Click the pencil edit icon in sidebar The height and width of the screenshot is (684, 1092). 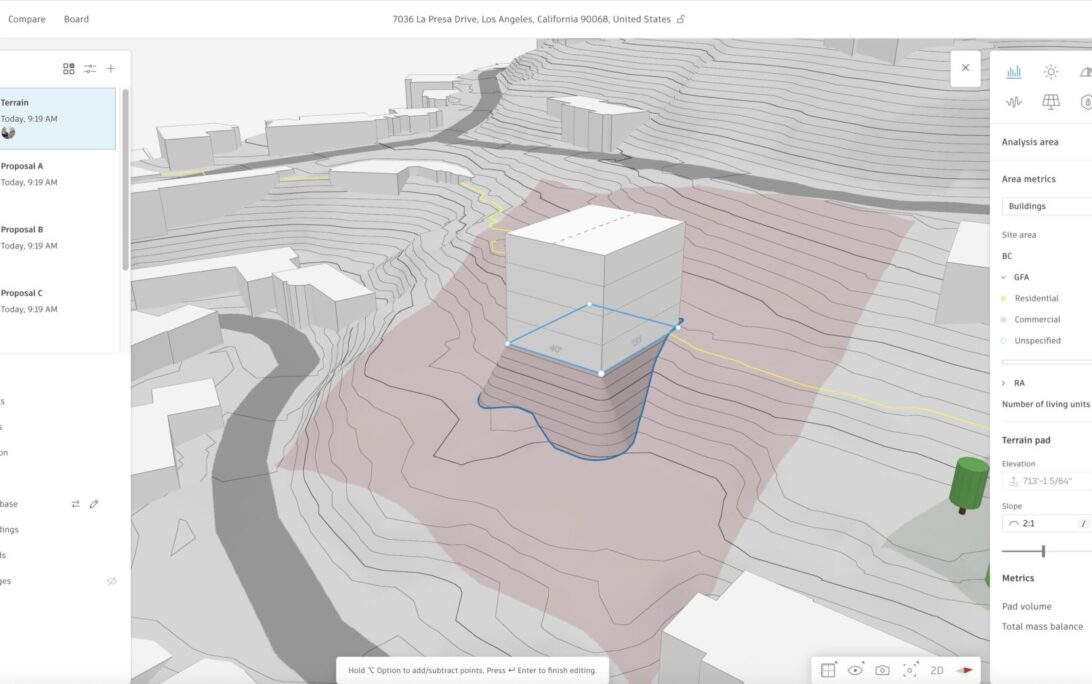pyautogui.click(x=94, y=504)
